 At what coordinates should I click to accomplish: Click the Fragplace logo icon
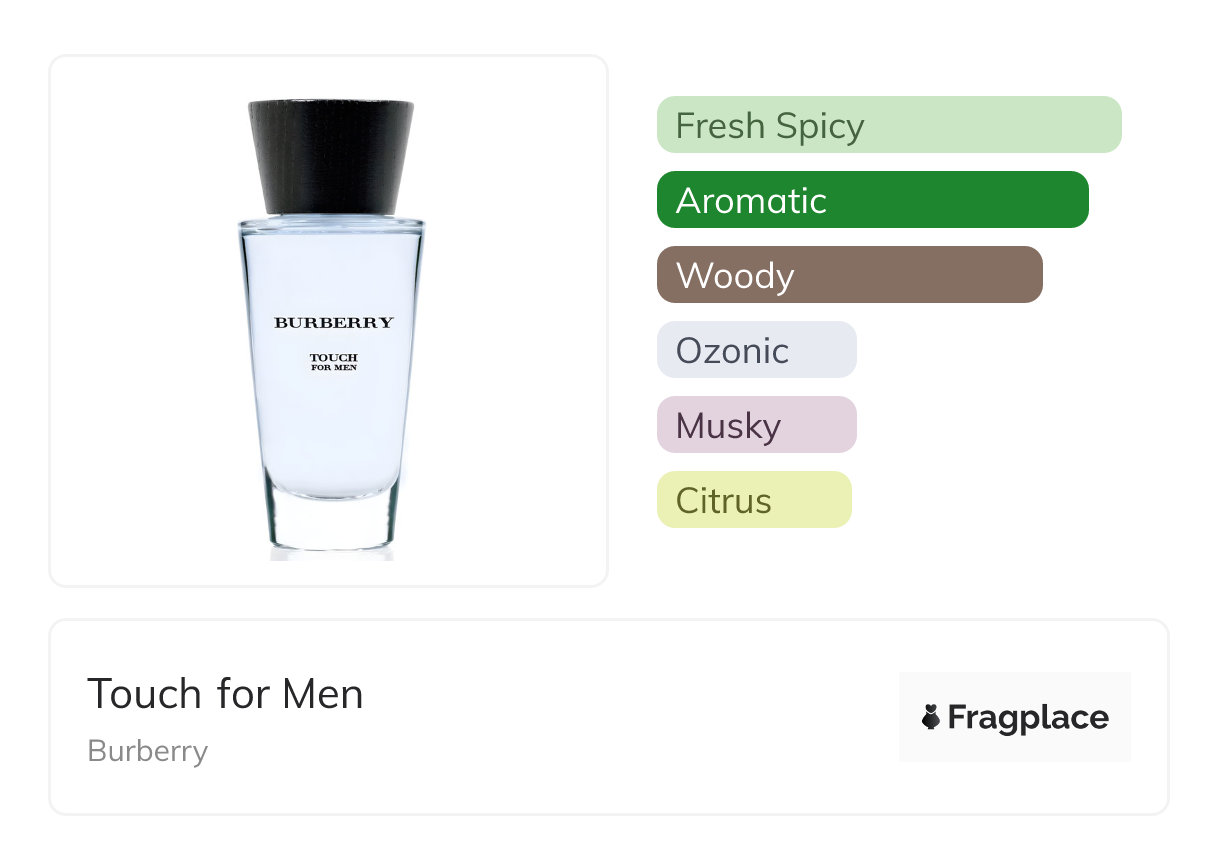(x=931, y=717)
